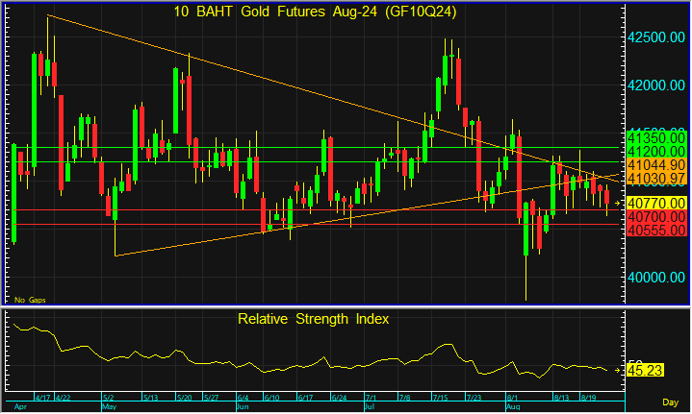
Task: Select the RSI value label 45.23
Action: click(647, 370)
